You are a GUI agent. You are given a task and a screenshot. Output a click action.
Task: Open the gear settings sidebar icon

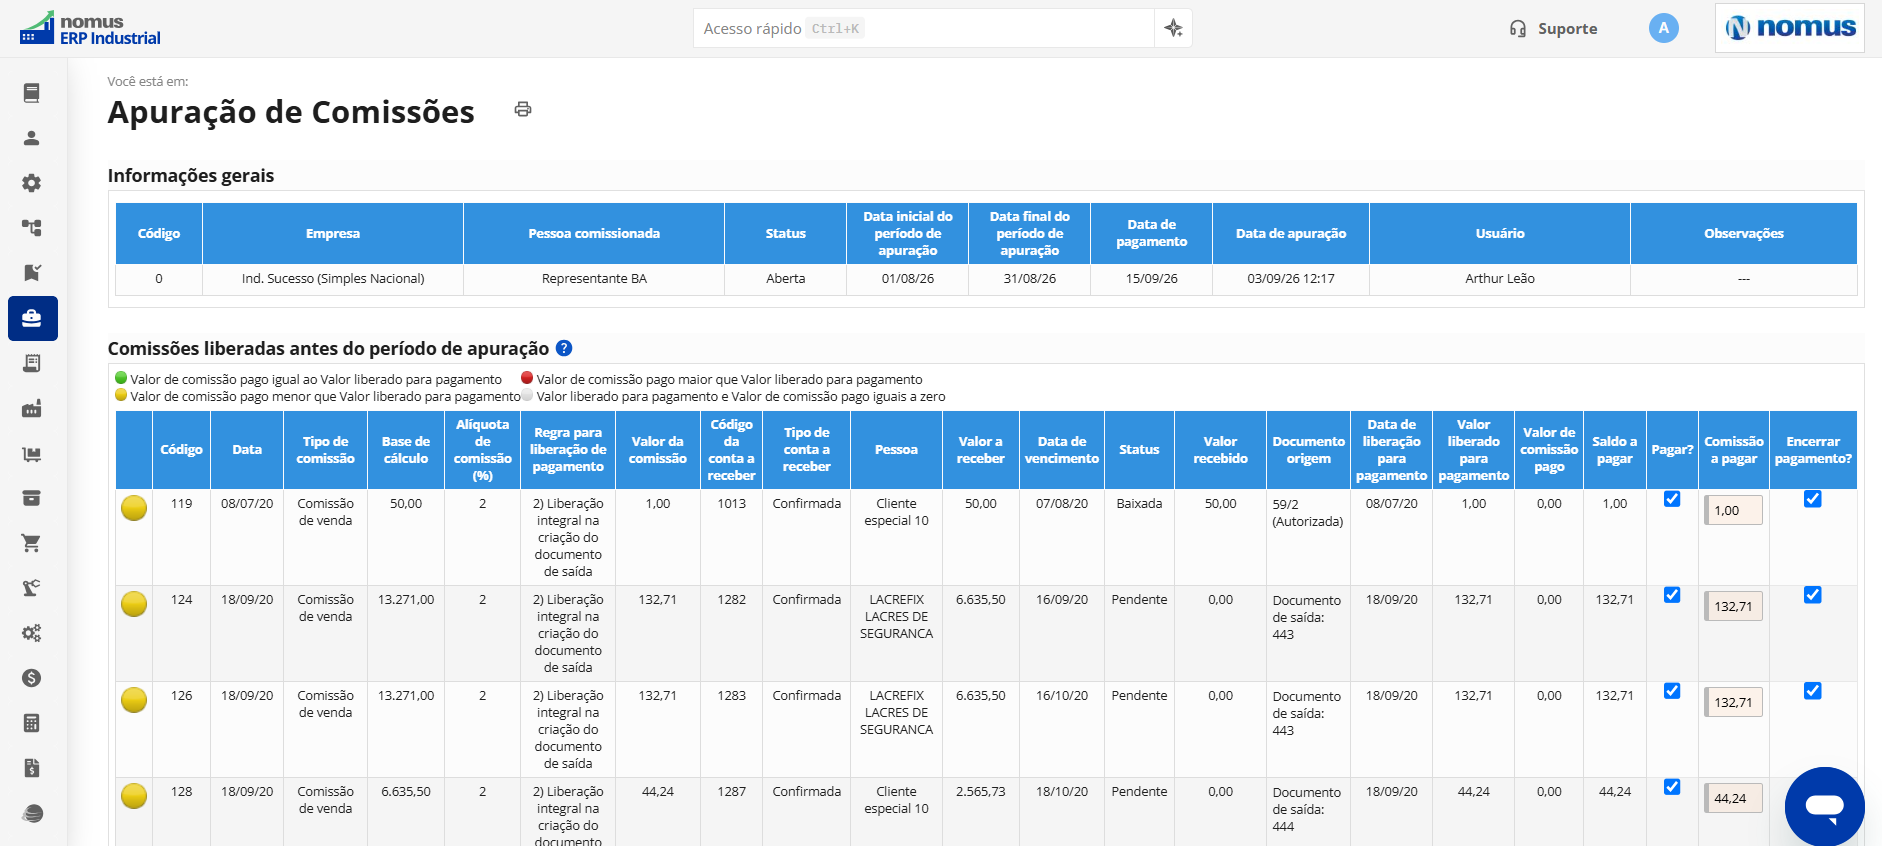(x=32, y=183)
